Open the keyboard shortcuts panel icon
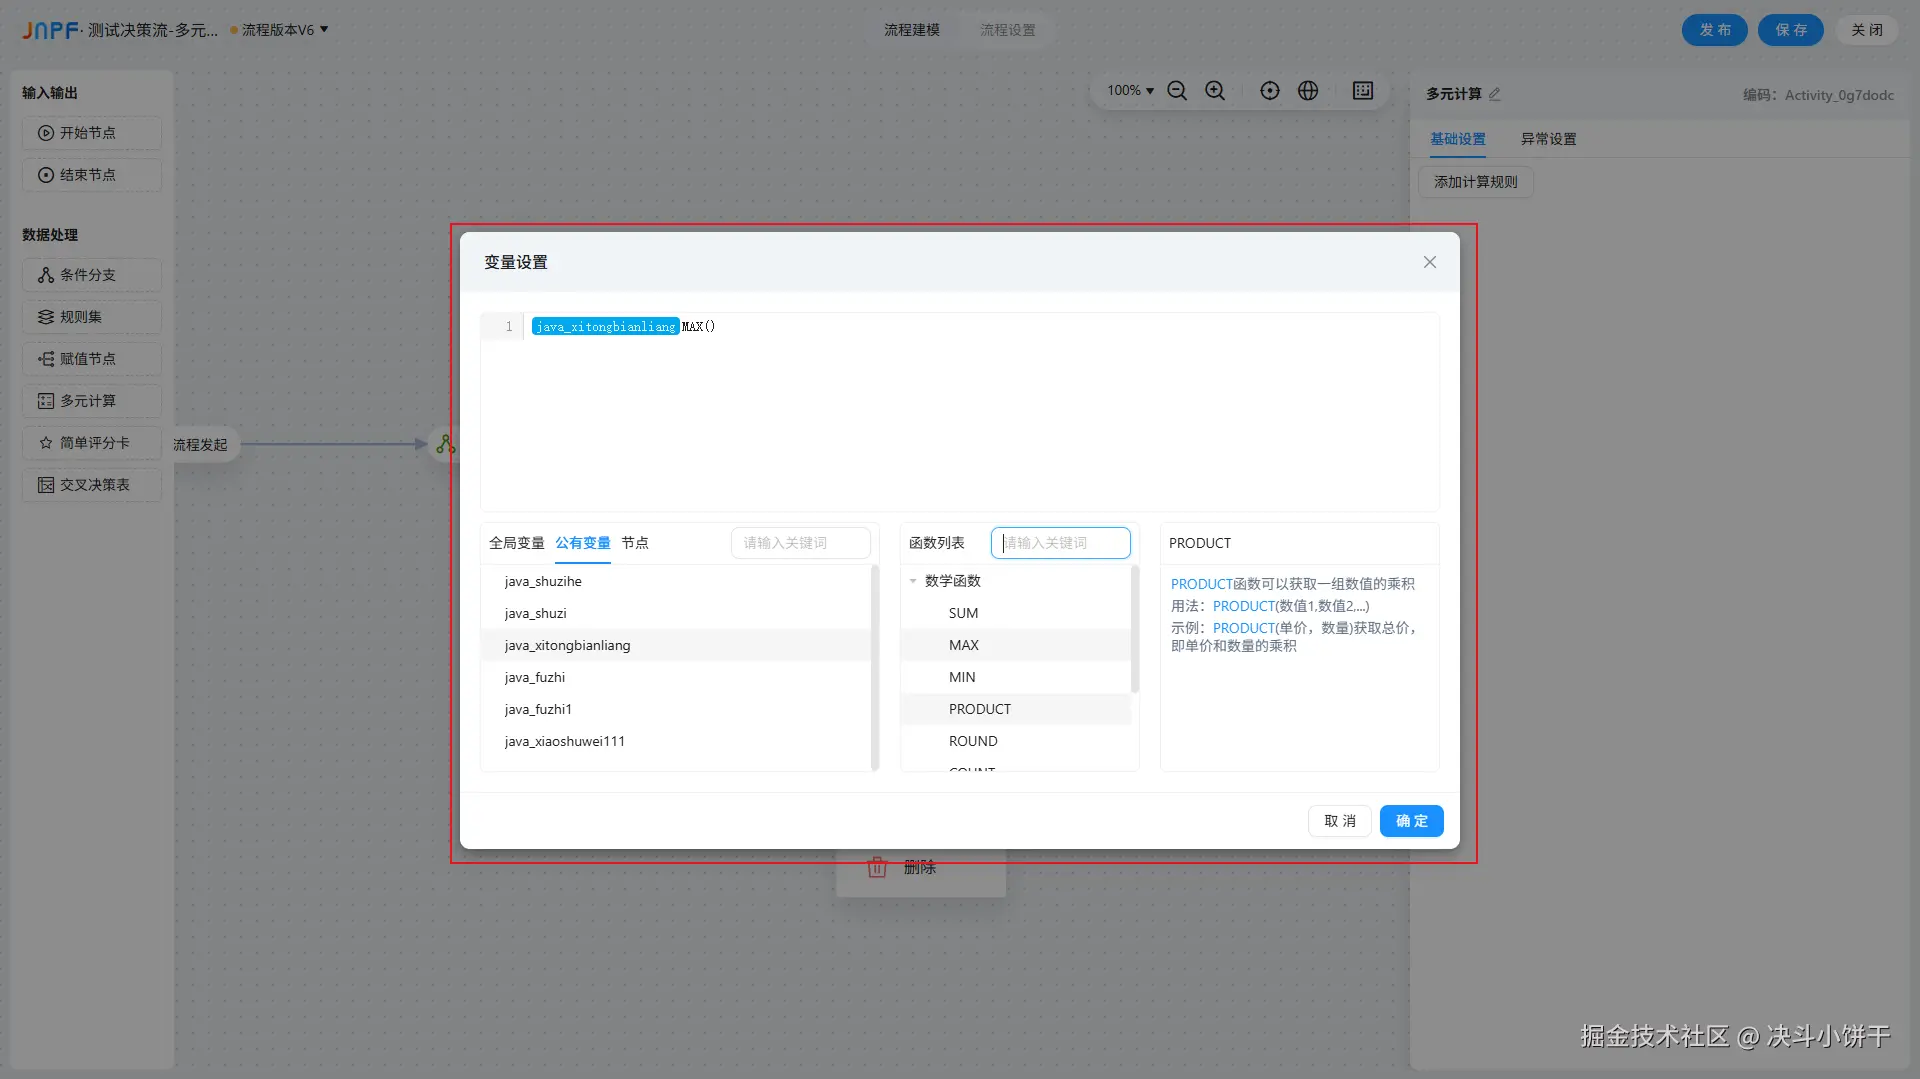The height and width of the screenshot is (1079, 1920). [x=1362, y=90]
